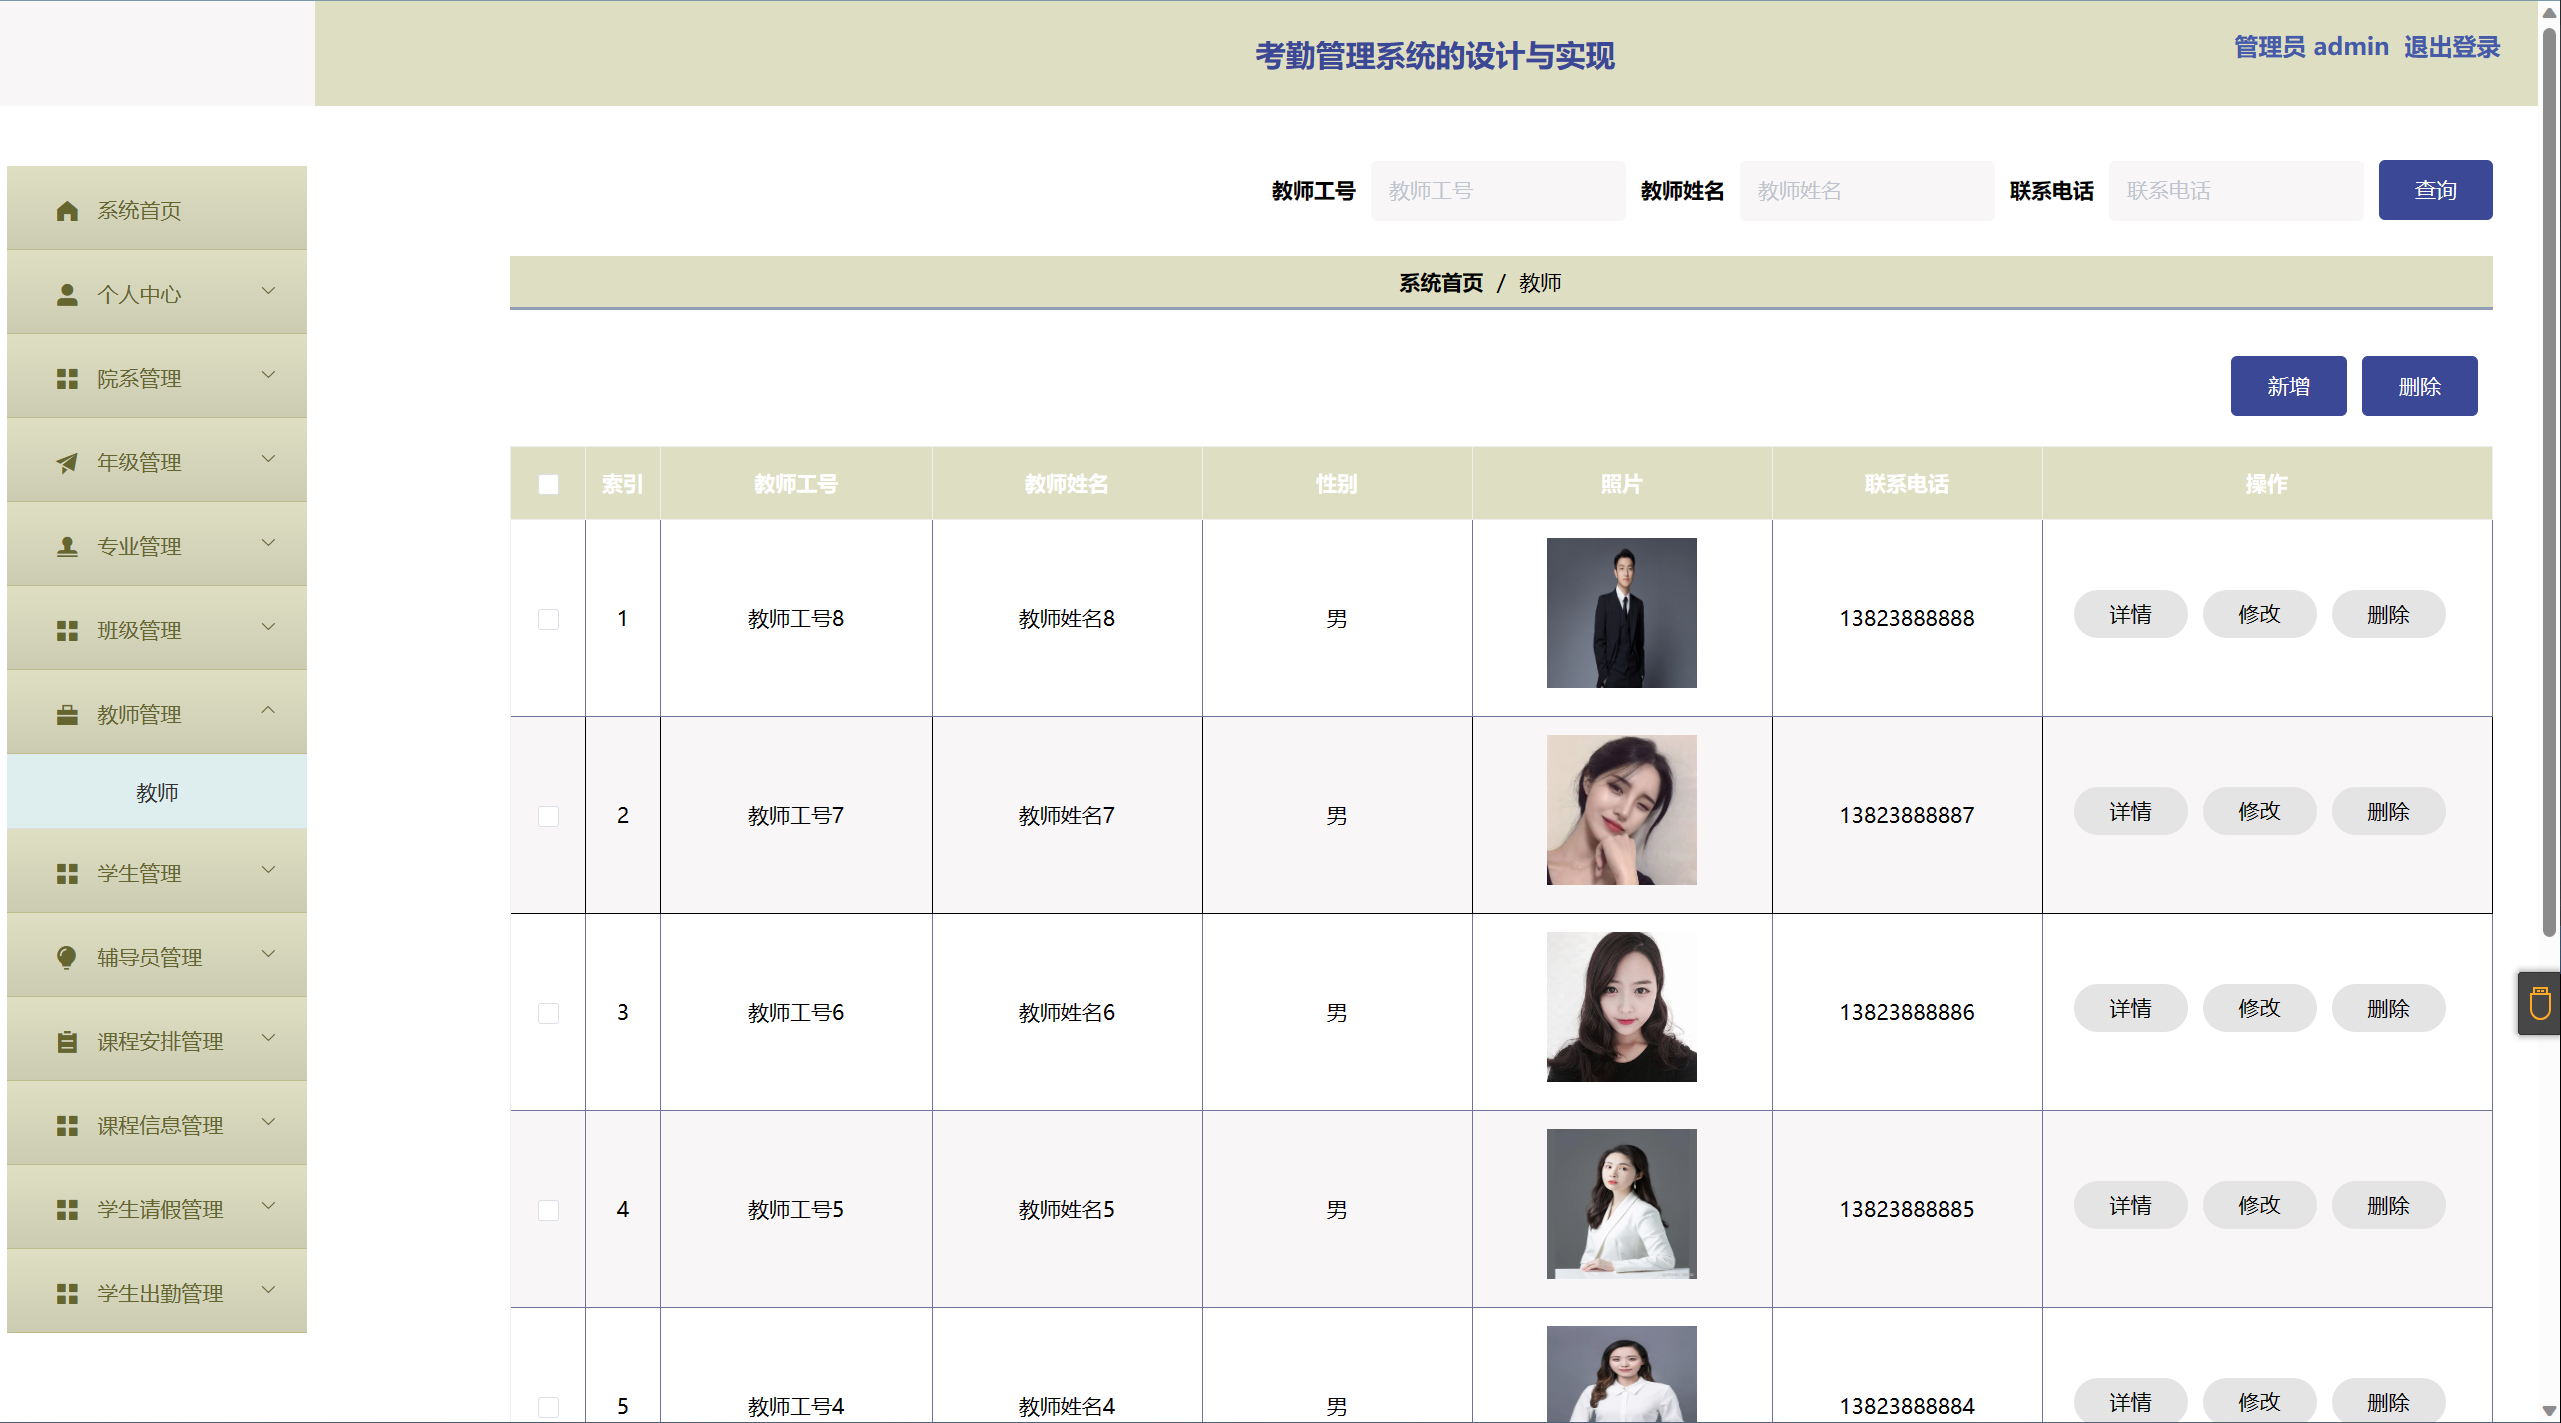
Task: Expand the 个人中心 chevron
Action: [x=268, y=291]
